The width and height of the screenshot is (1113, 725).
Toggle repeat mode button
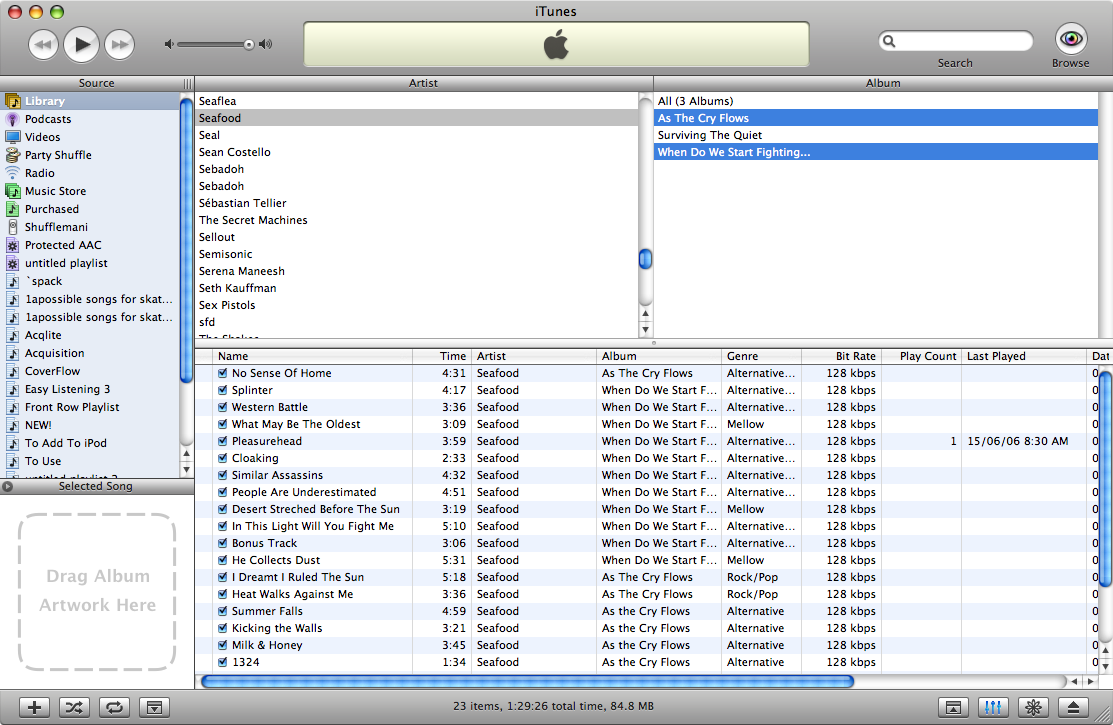[x=114, y=707]
